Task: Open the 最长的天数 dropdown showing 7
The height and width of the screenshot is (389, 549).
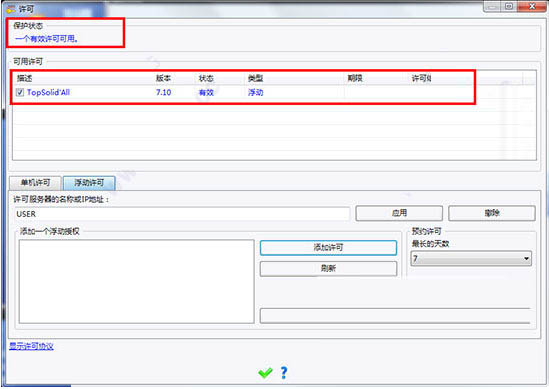Action: coord(471,259)
